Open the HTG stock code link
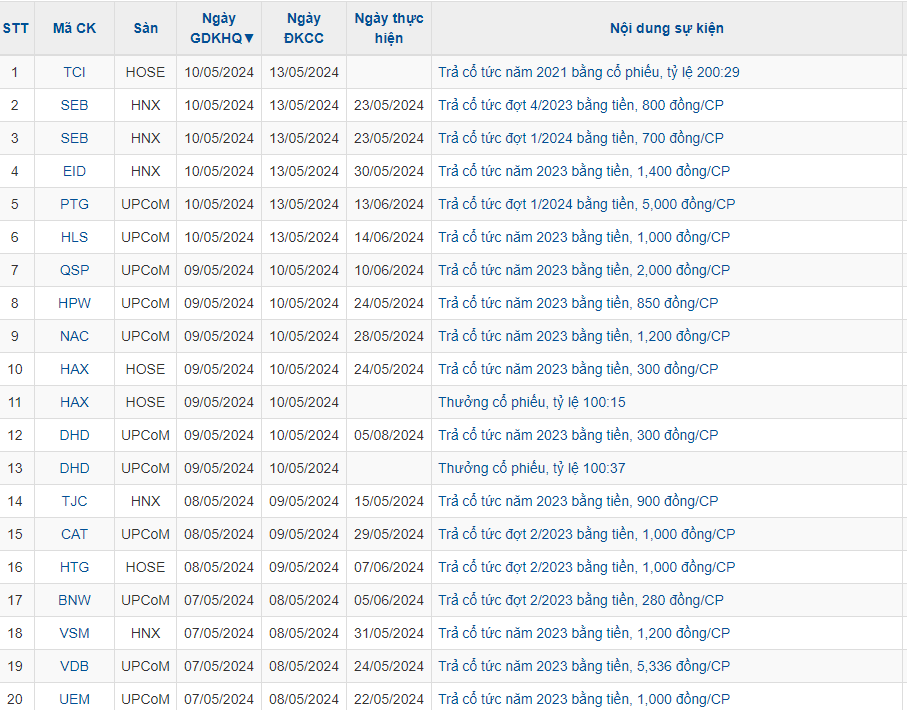 (74, 567)
